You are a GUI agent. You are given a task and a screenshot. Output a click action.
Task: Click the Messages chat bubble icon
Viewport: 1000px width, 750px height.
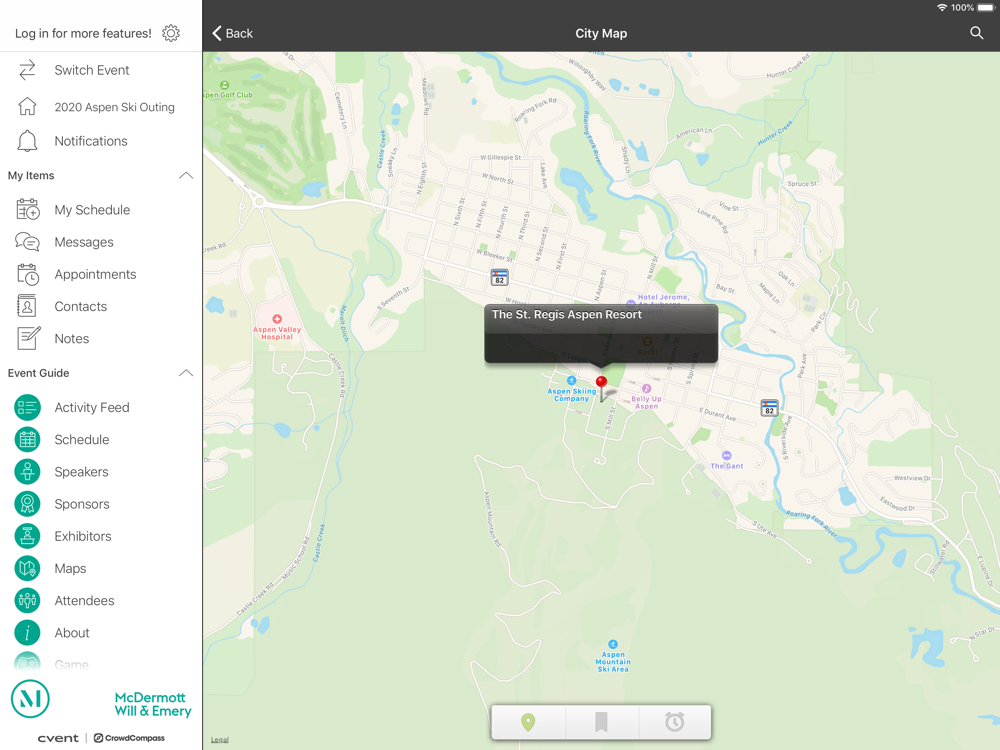tap(27, 242)
